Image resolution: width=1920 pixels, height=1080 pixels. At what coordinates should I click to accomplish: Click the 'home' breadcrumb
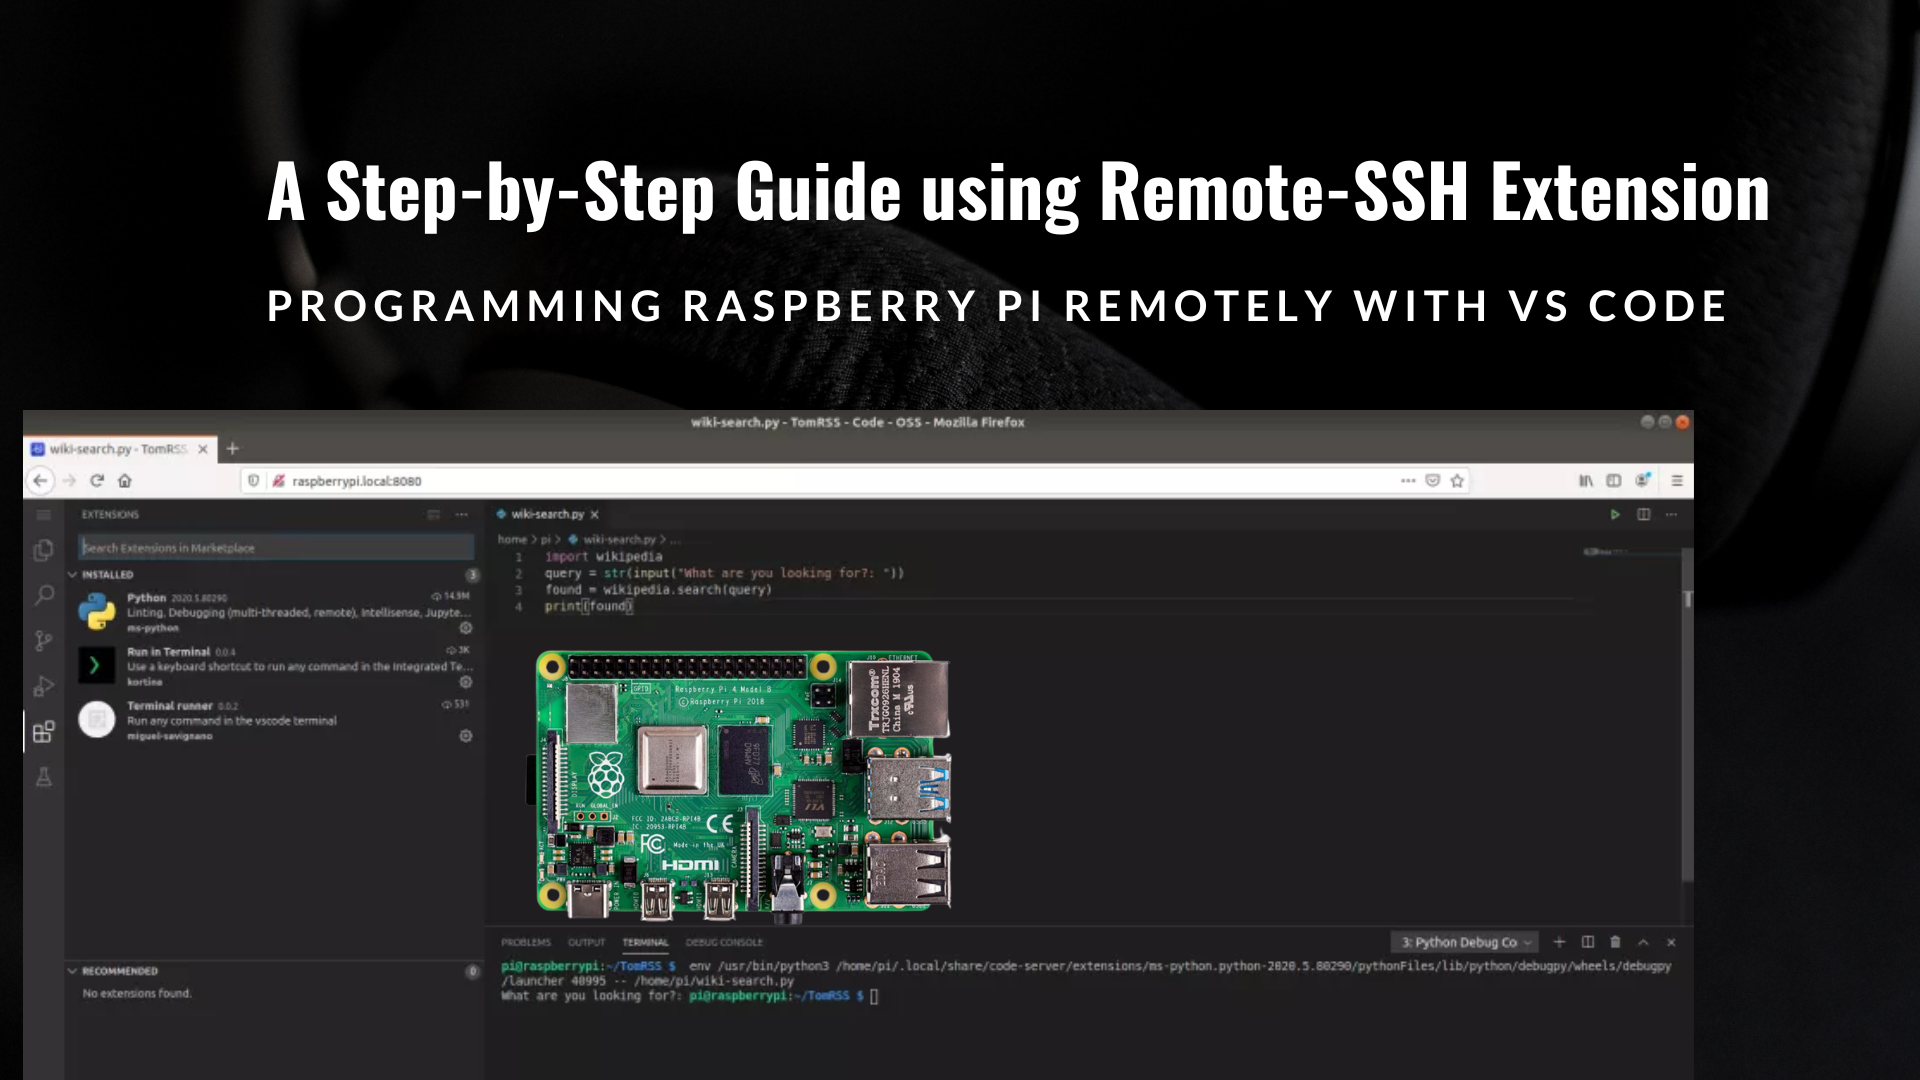coord(512,539)
